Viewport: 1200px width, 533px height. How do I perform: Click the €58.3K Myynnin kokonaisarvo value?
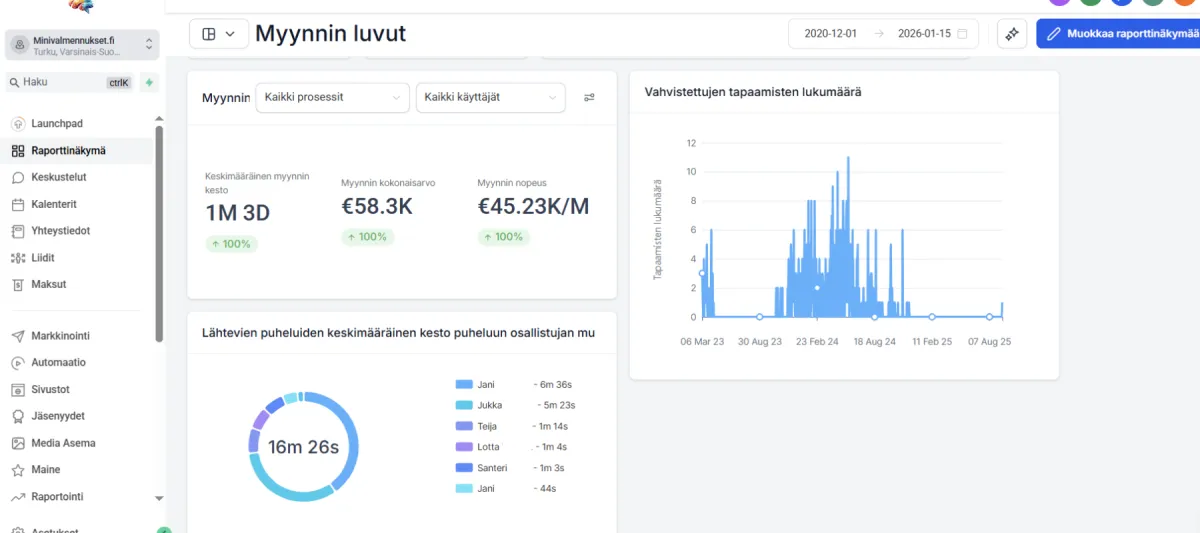377,207
